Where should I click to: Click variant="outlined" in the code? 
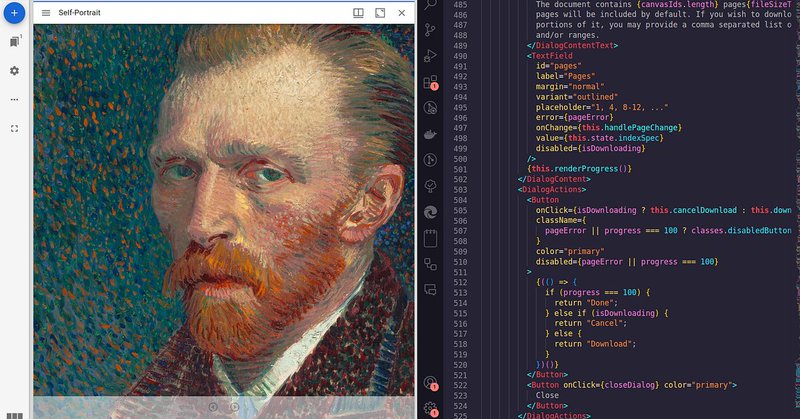point(577,96)
